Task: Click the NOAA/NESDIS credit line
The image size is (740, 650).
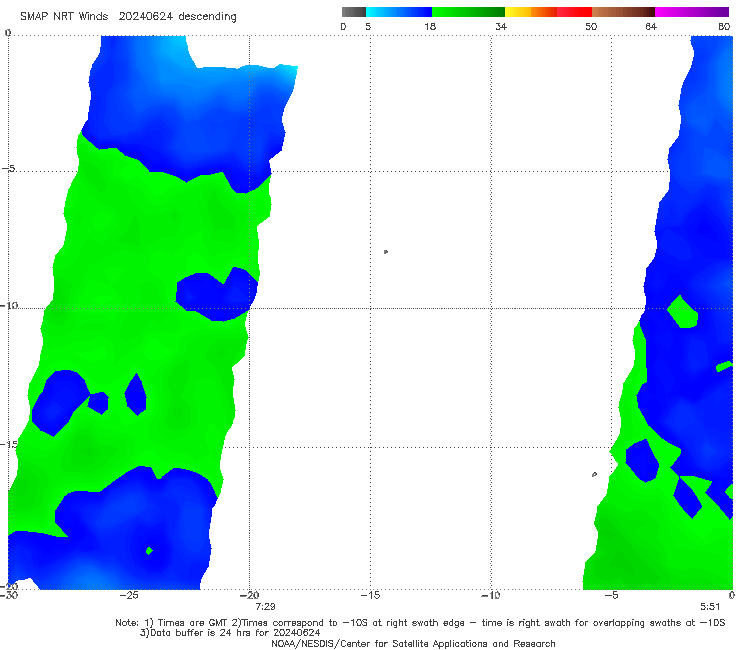Action: pyautogui.click(x=413, y=643)
